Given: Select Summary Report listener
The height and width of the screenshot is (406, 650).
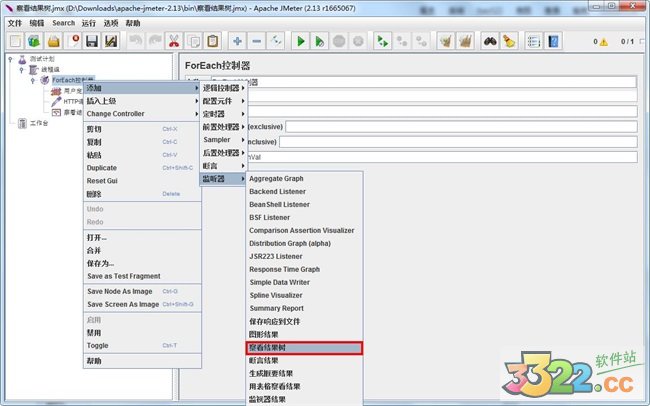Looking at the screenshot, I should pyautogui.click(x=304, y=308).
